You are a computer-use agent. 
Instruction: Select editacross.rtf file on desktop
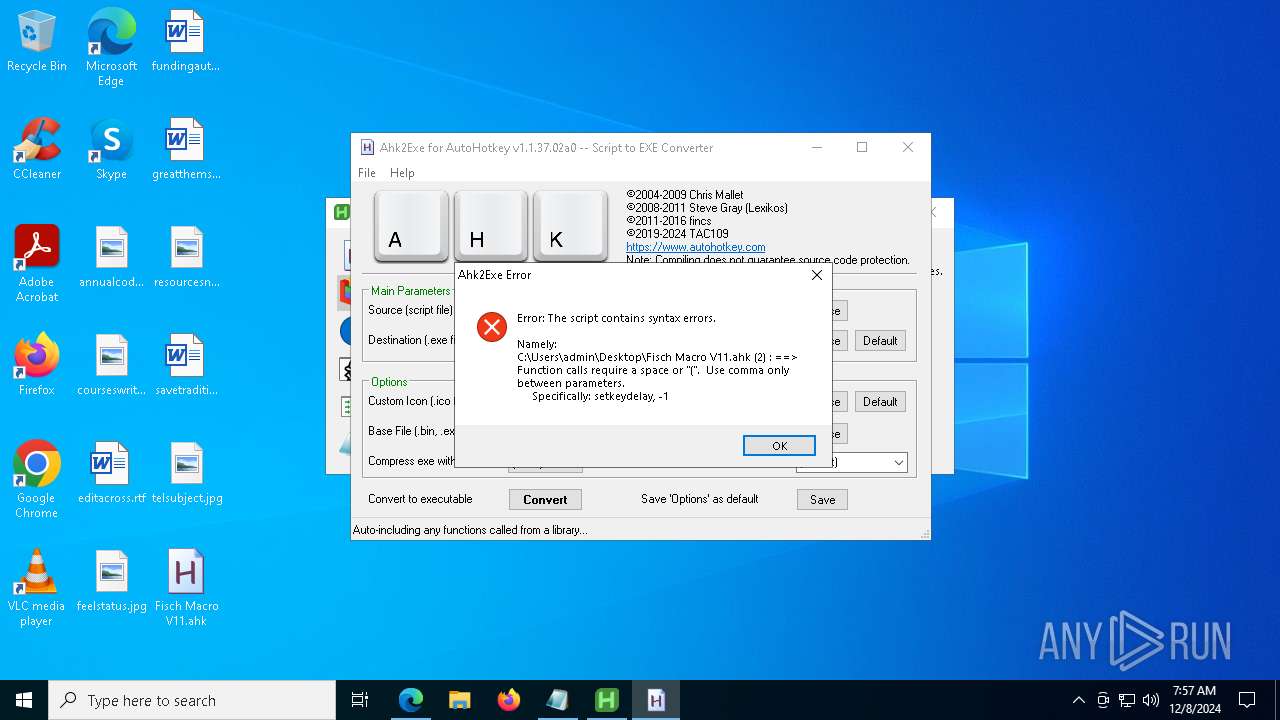click(x=111, y=474)
